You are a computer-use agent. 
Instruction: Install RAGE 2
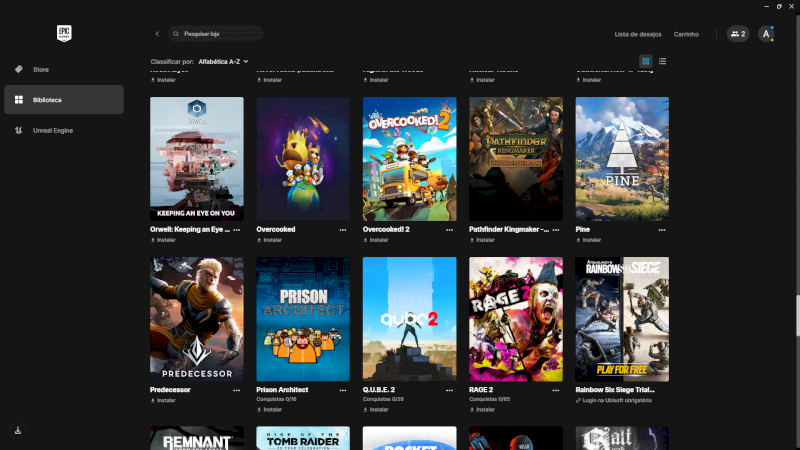tap(482, 410)
